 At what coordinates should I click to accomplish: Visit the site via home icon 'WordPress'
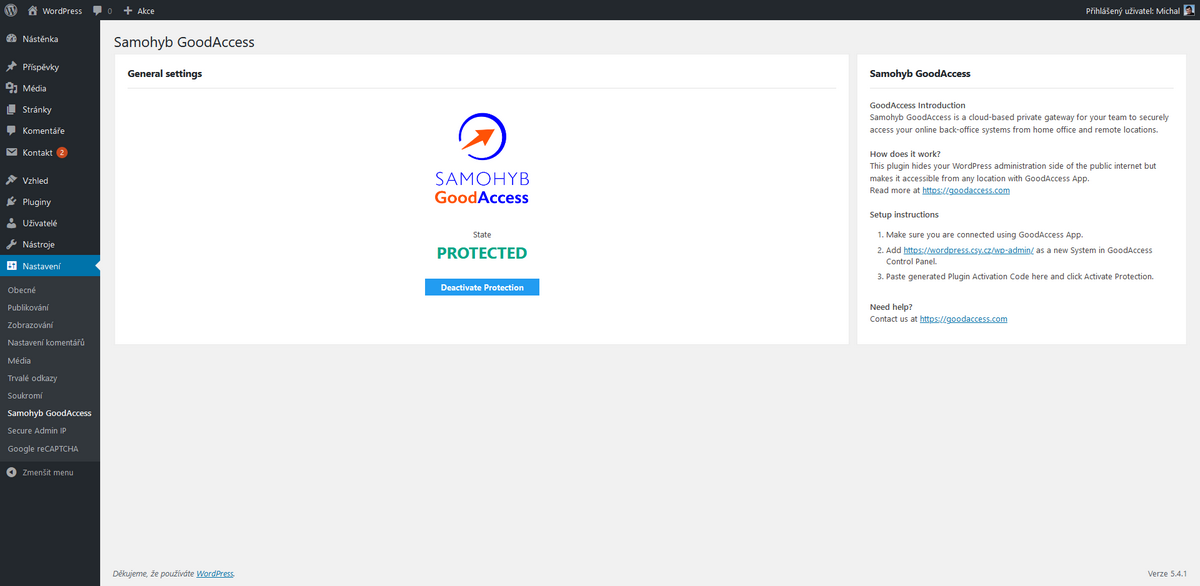[54, 10]
